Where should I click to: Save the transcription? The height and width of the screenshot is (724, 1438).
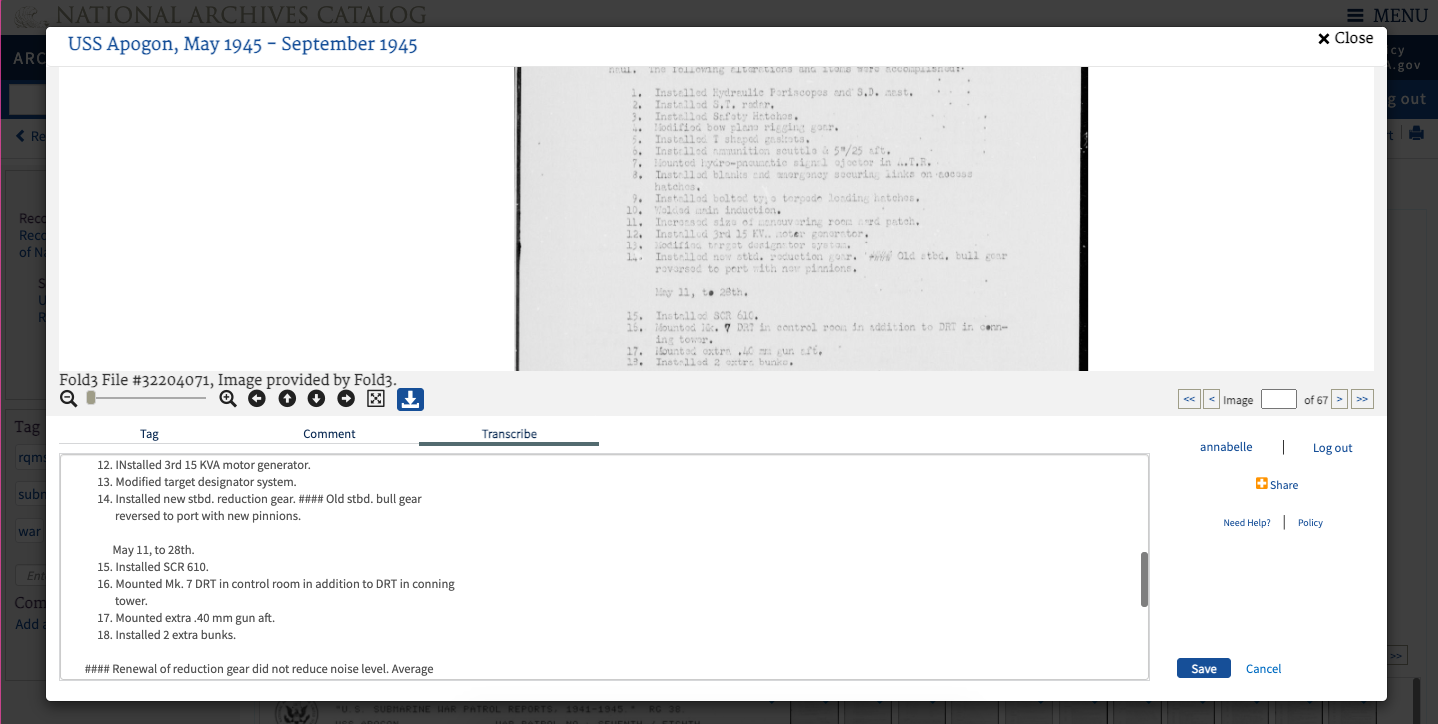pos(1204,668)
